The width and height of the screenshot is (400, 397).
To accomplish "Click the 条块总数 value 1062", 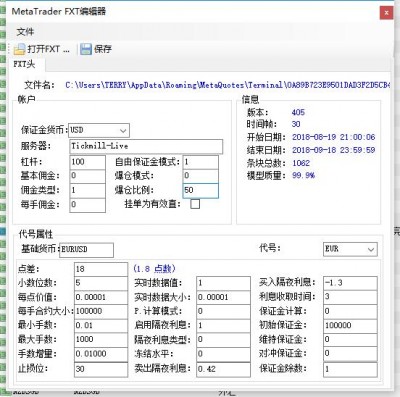I will pos(301,163).
